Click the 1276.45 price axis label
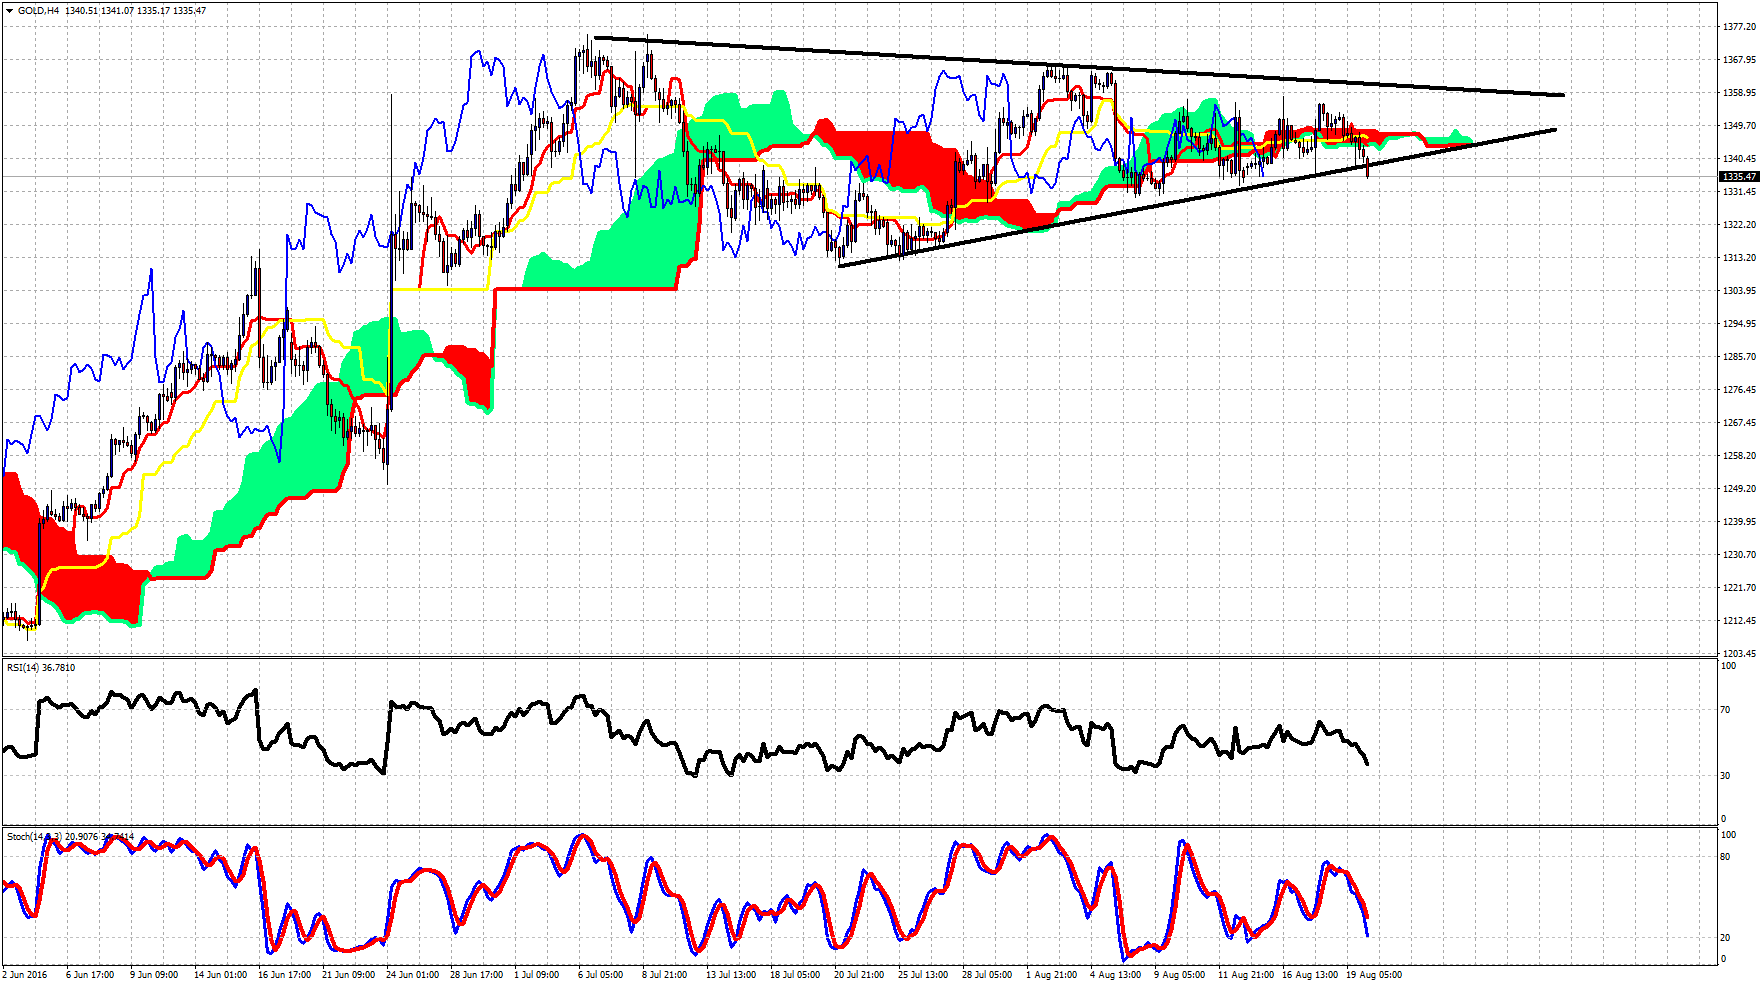Screen dimensions: 1760x986 click(x=1739, y=390)
